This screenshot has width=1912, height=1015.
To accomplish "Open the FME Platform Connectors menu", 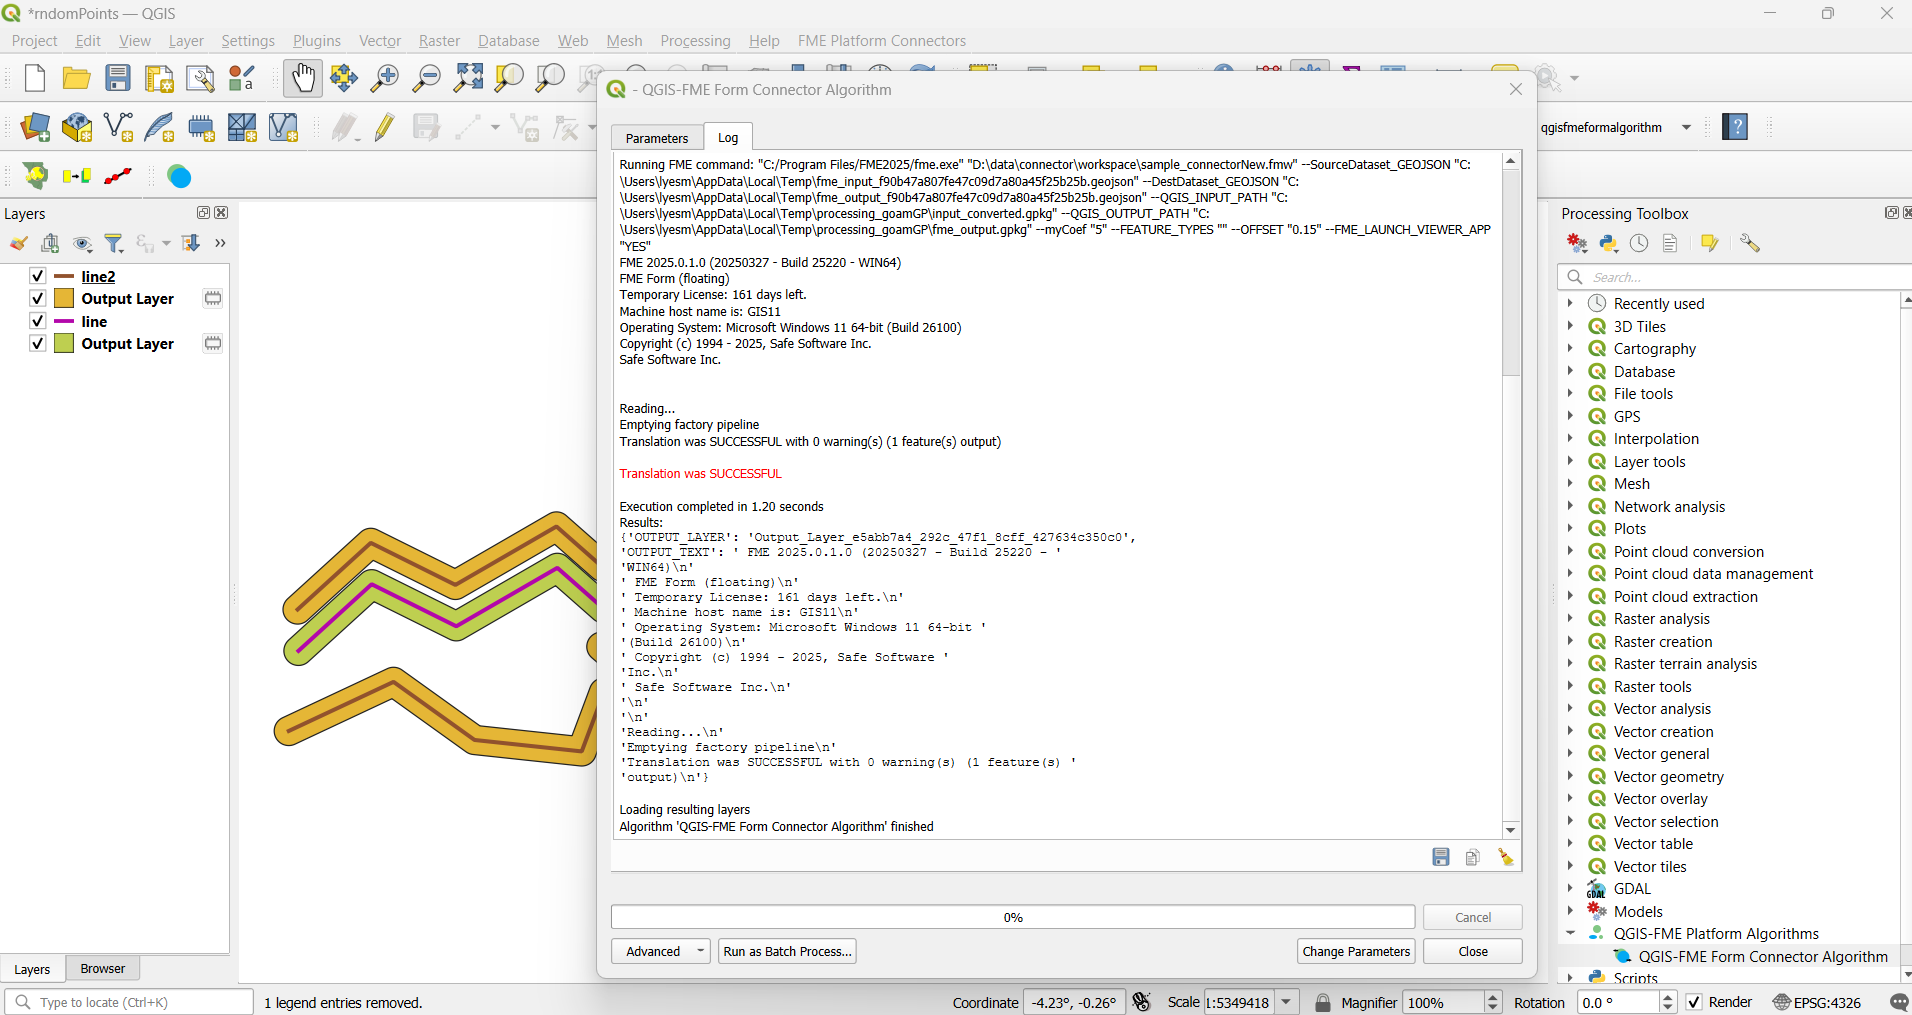I will coord(882,41).
